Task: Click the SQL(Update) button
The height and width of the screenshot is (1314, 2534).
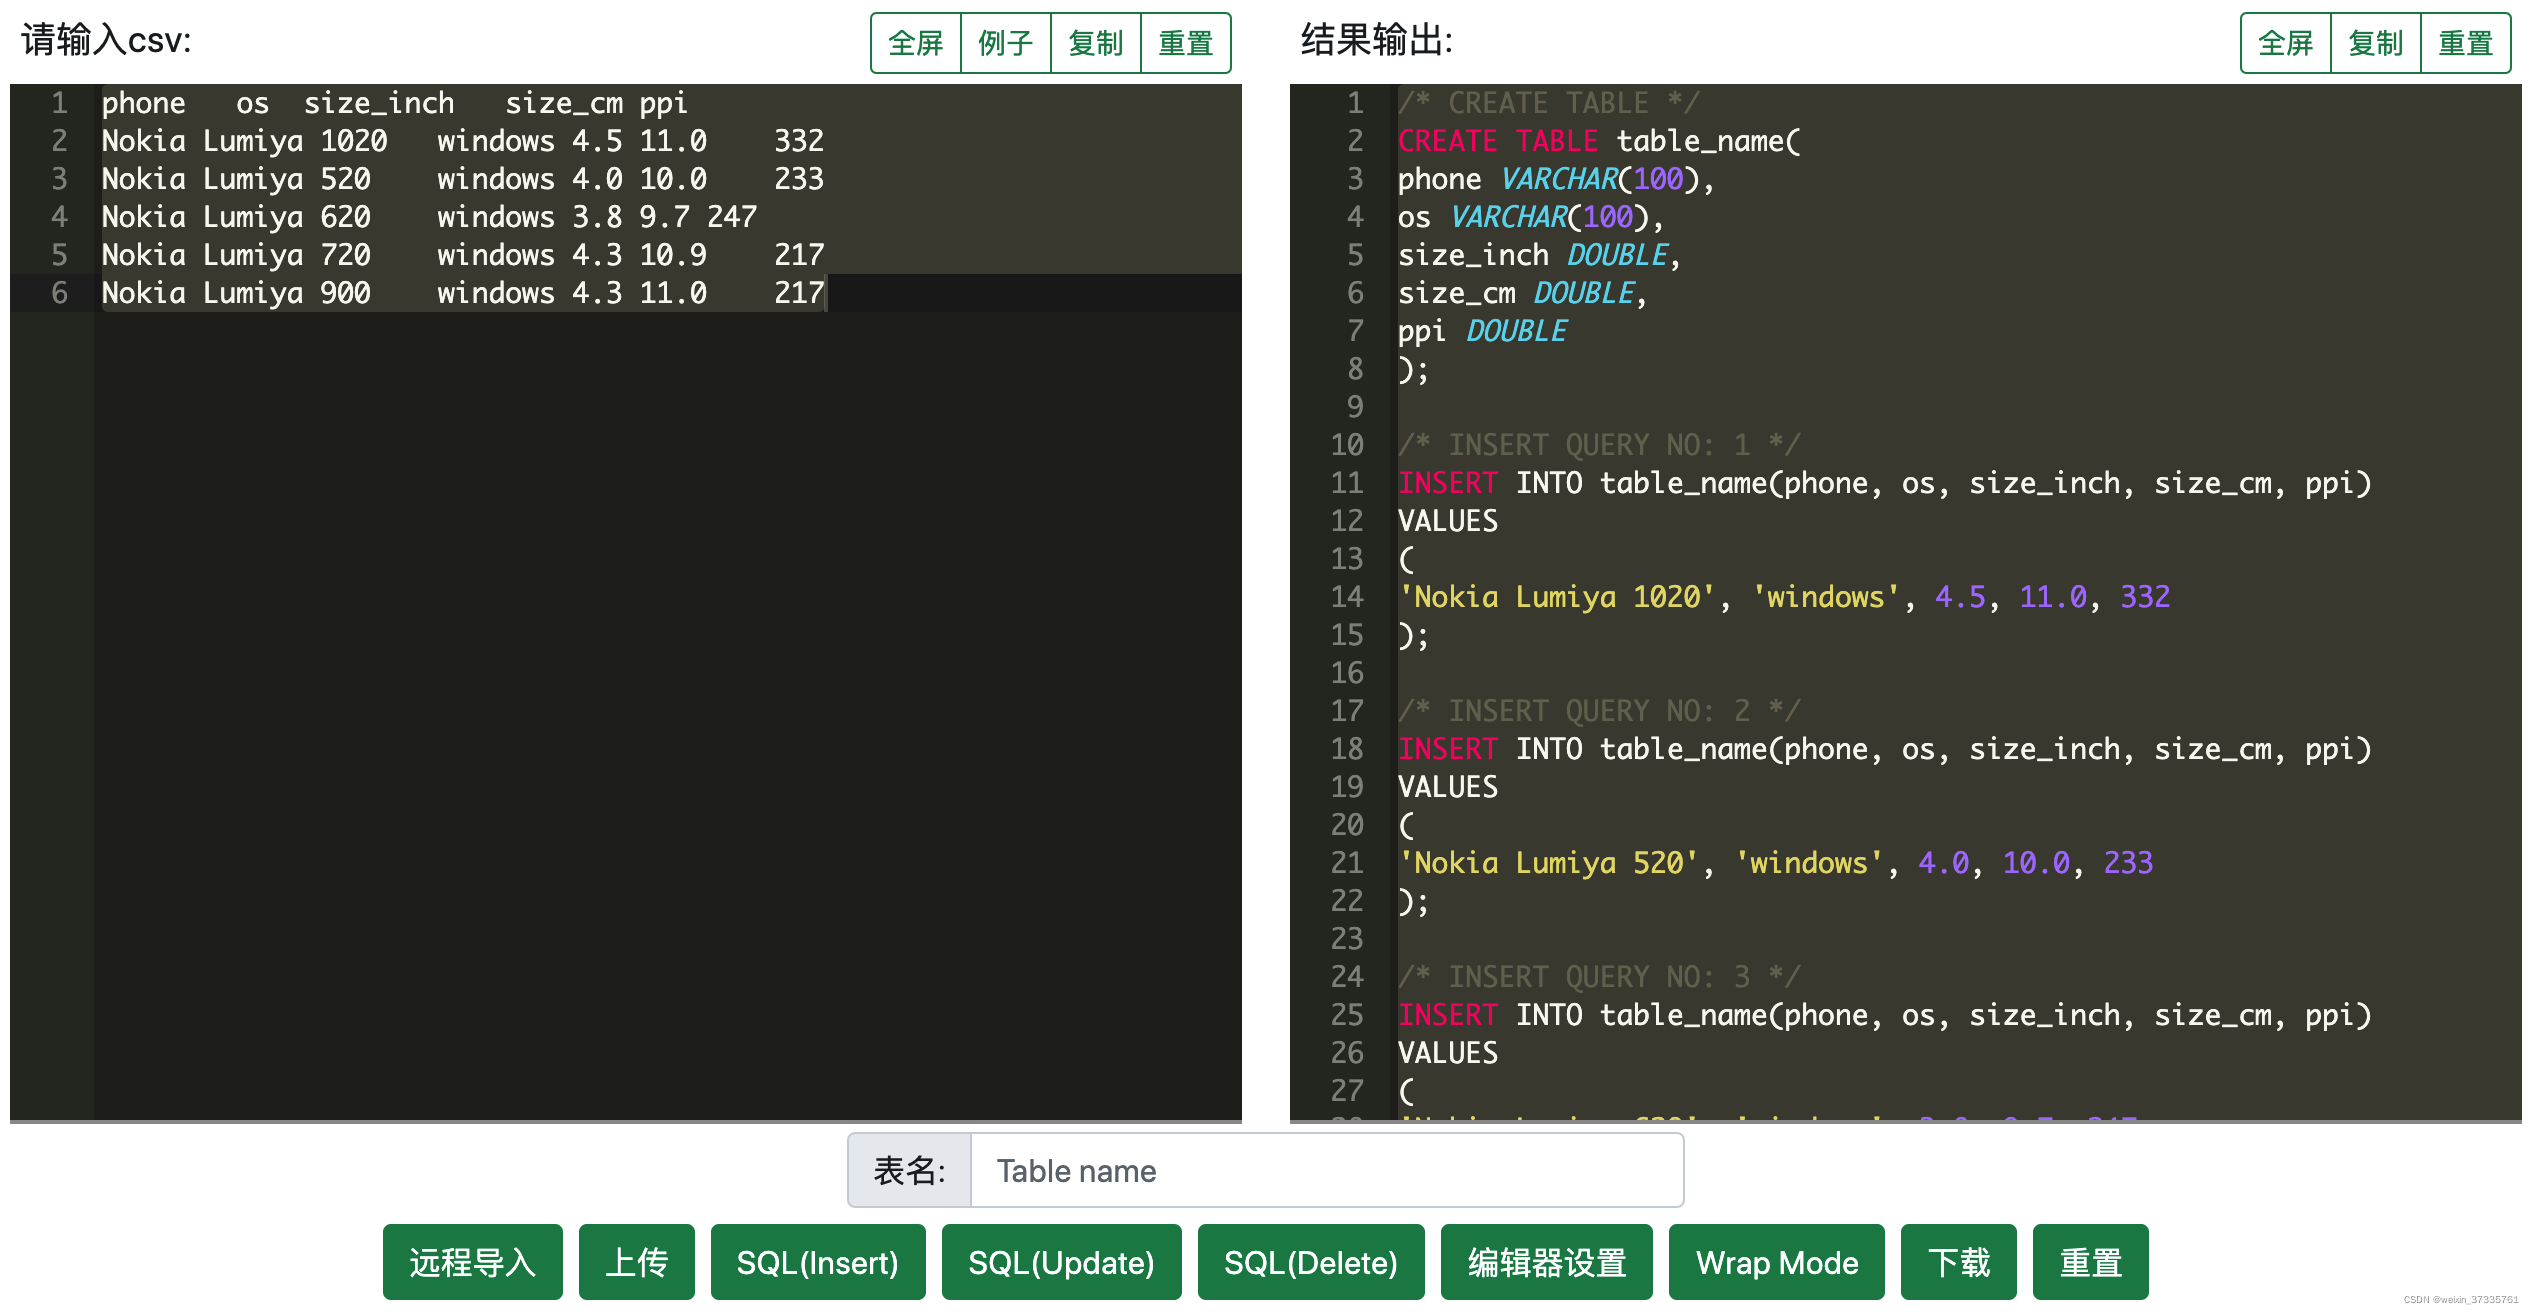Action: [1060, 1262]
